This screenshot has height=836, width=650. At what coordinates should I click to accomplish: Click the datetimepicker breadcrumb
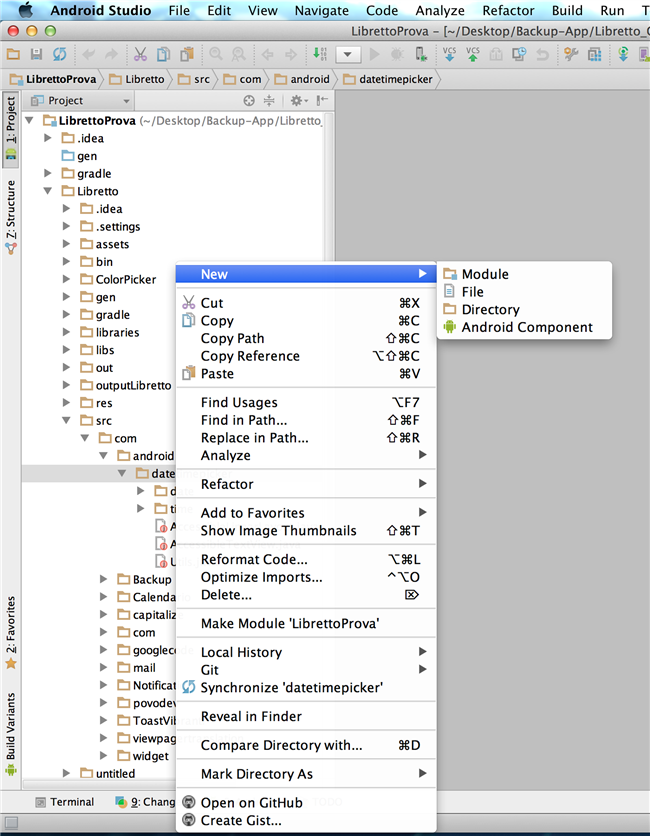388,79
